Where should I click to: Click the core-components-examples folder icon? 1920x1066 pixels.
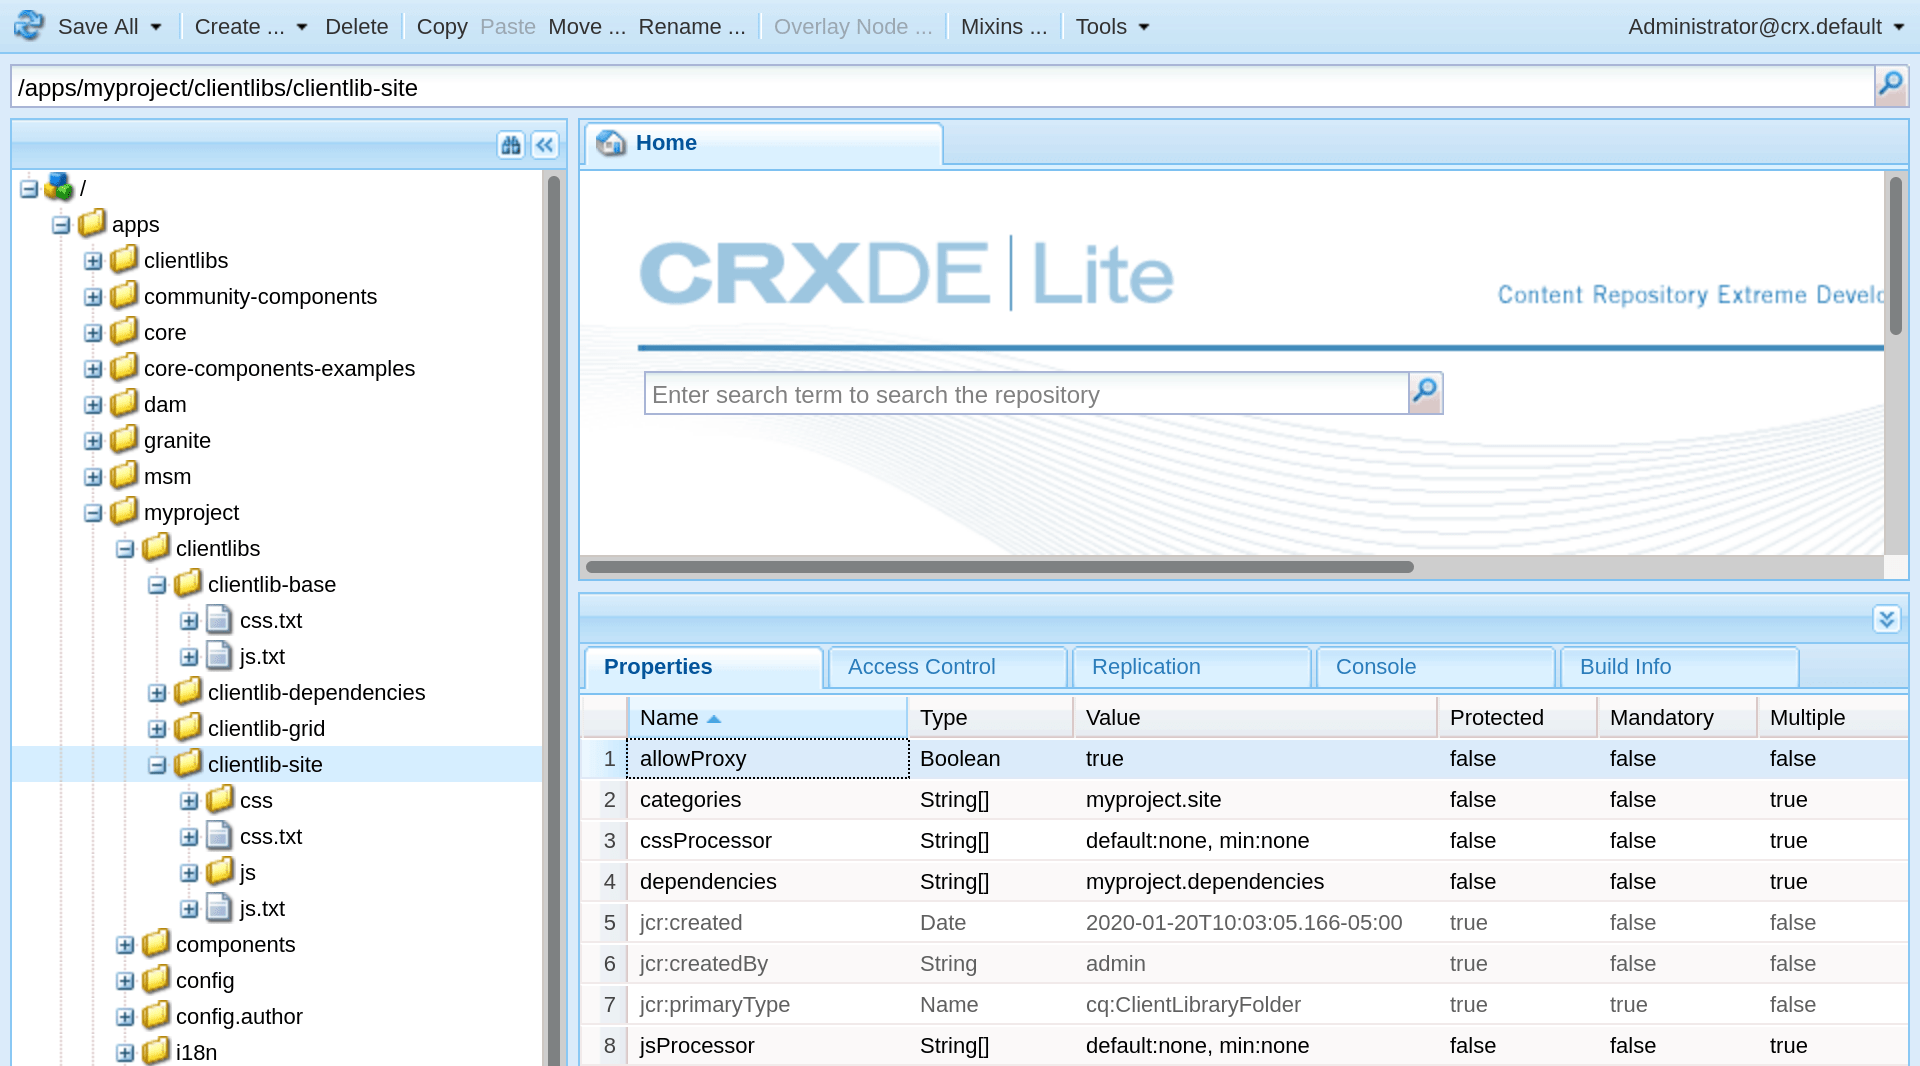click(x=124, y=367)
